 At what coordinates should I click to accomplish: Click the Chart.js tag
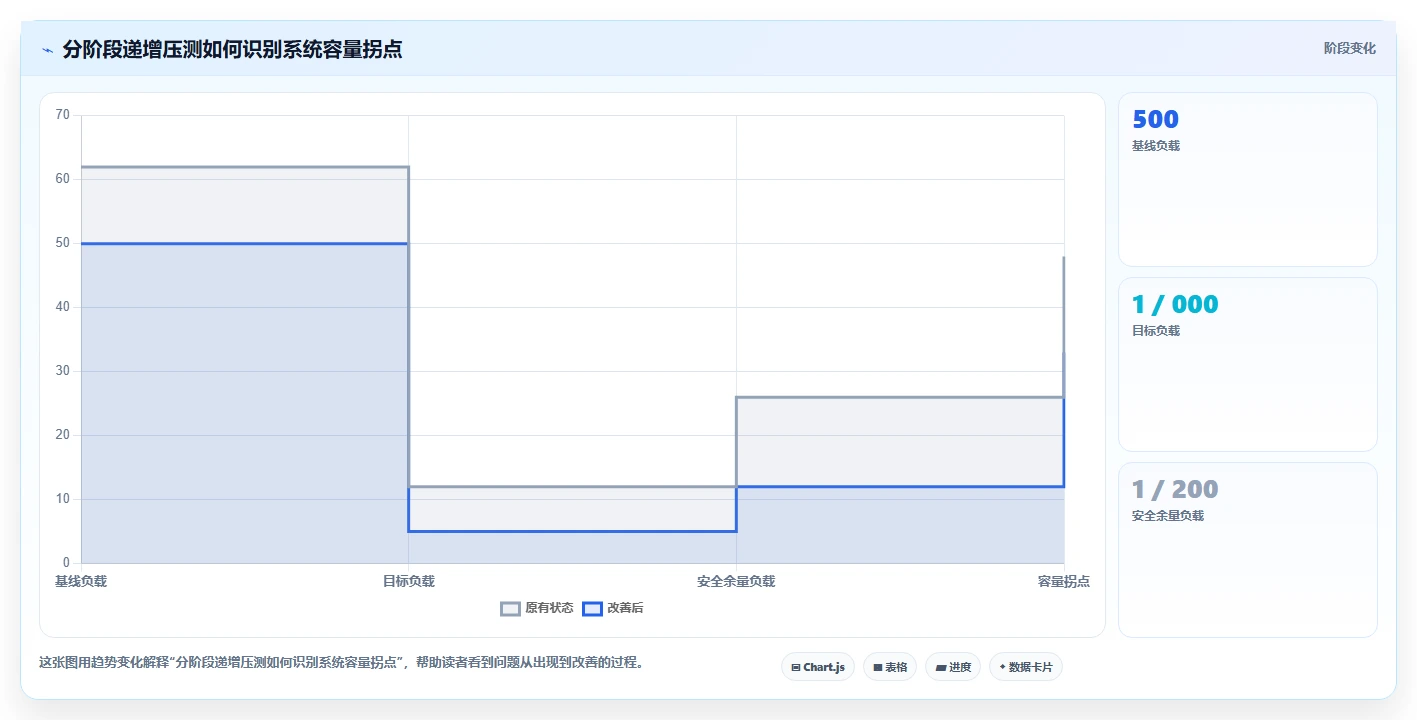point(817,667)
